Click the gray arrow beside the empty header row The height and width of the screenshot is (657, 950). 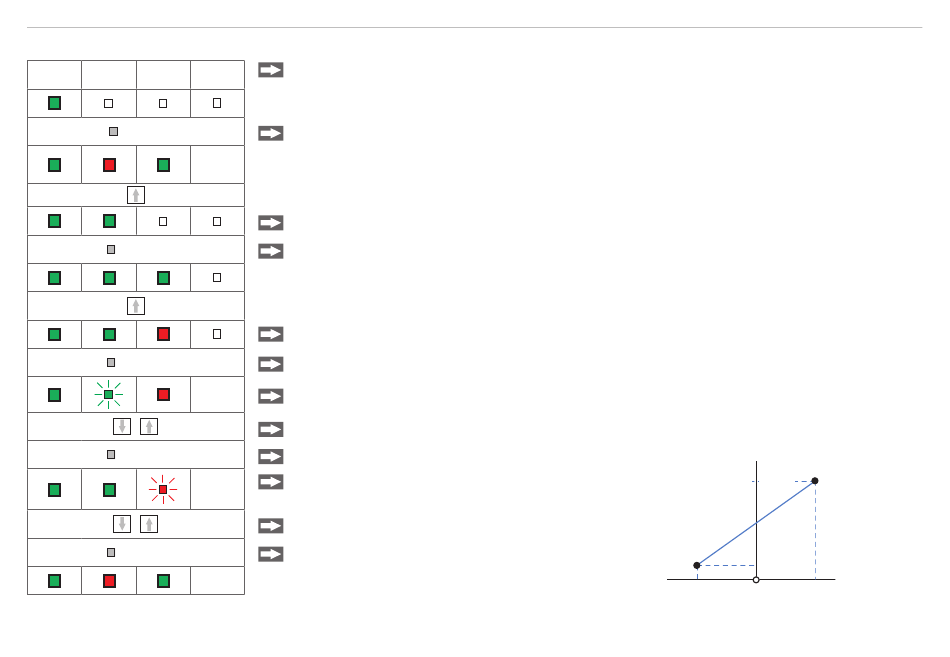point(271,70)
